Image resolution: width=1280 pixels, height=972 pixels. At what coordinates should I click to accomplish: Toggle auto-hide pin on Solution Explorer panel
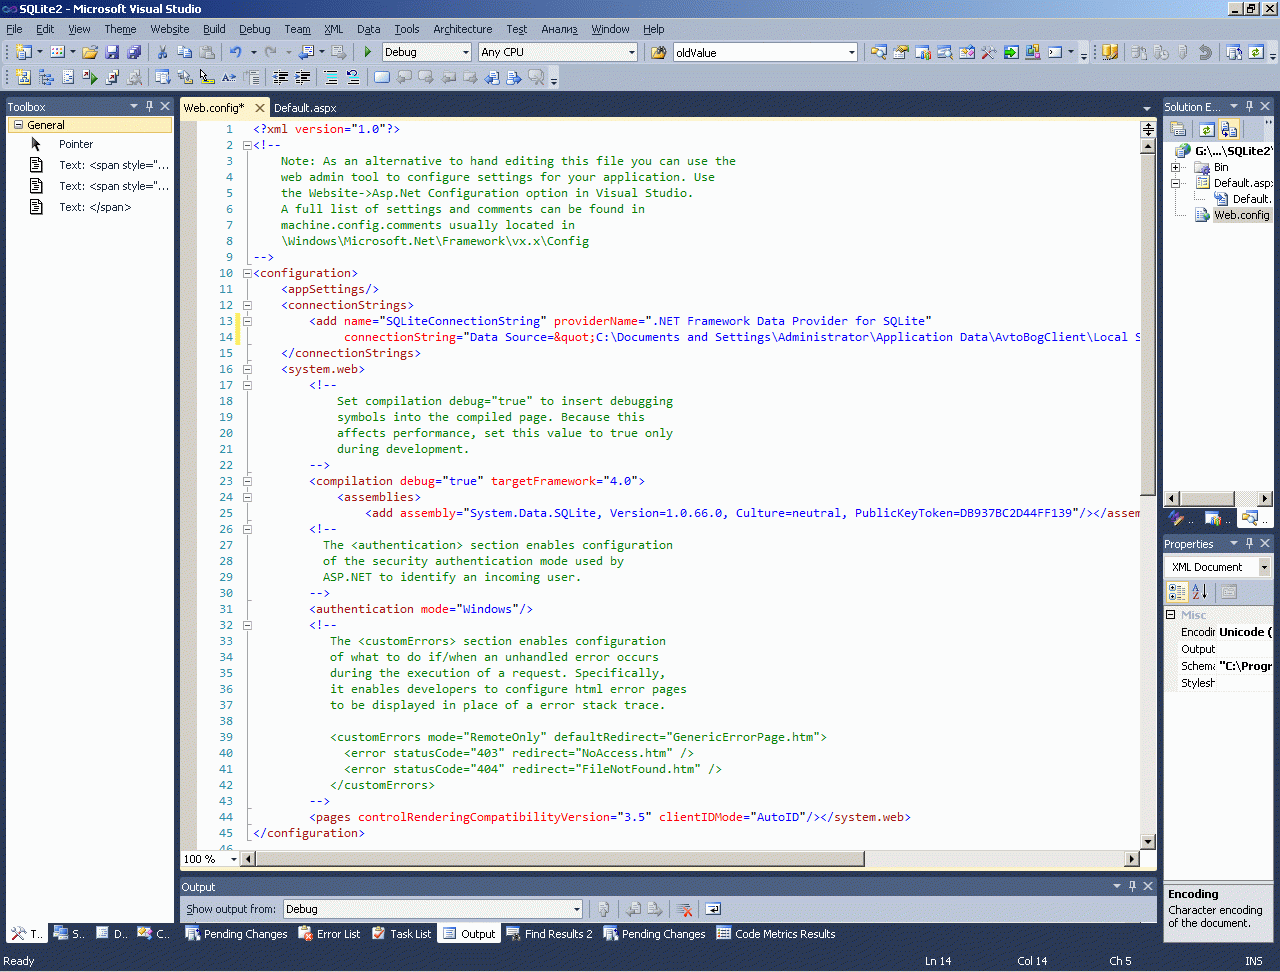[1249, 106]
